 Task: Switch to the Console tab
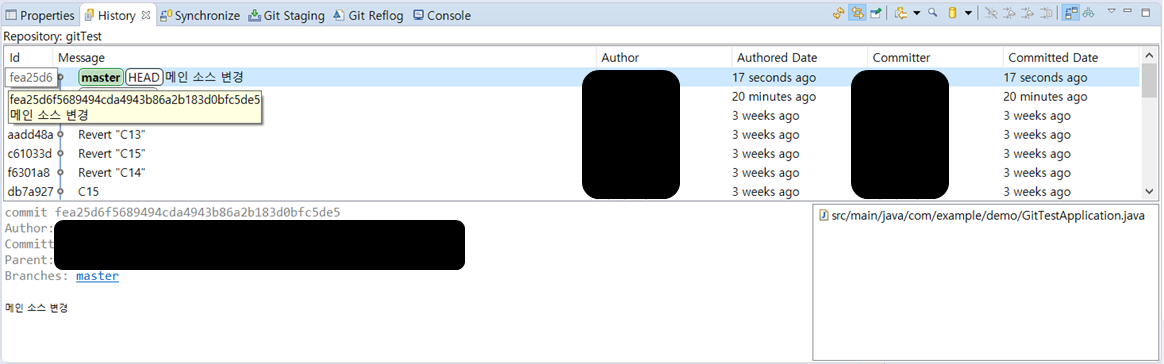[442, 15]
